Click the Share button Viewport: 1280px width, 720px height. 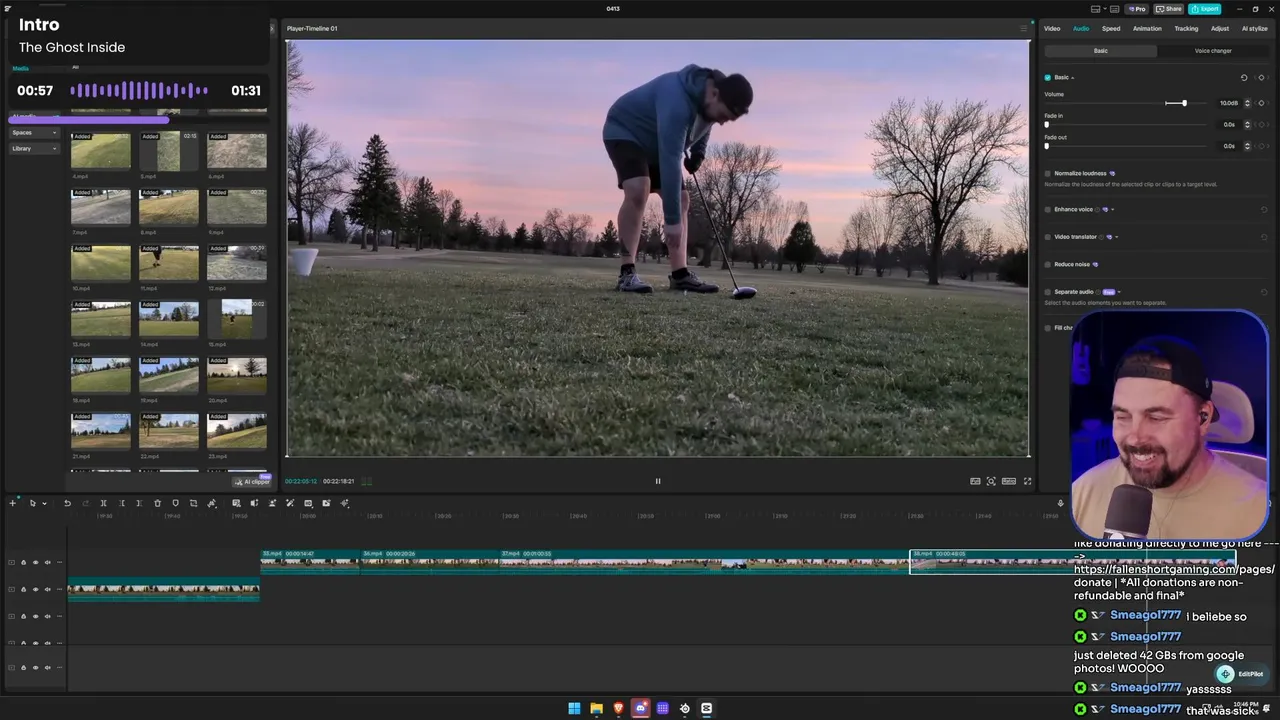[1169, 9]
